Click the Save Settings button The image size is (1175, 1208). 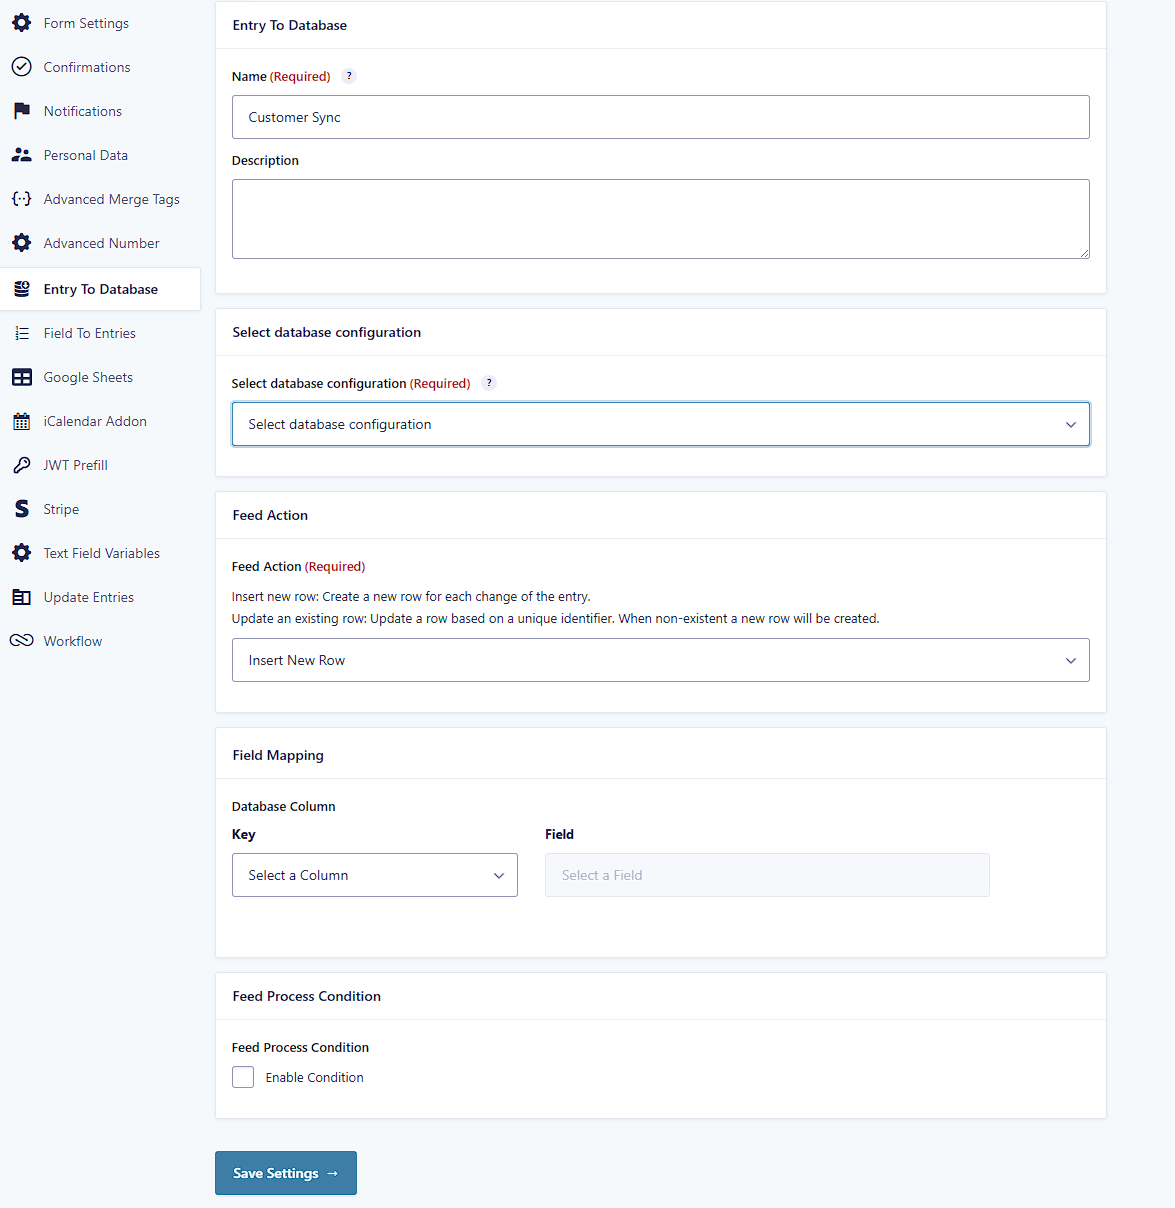point(285,1172)
